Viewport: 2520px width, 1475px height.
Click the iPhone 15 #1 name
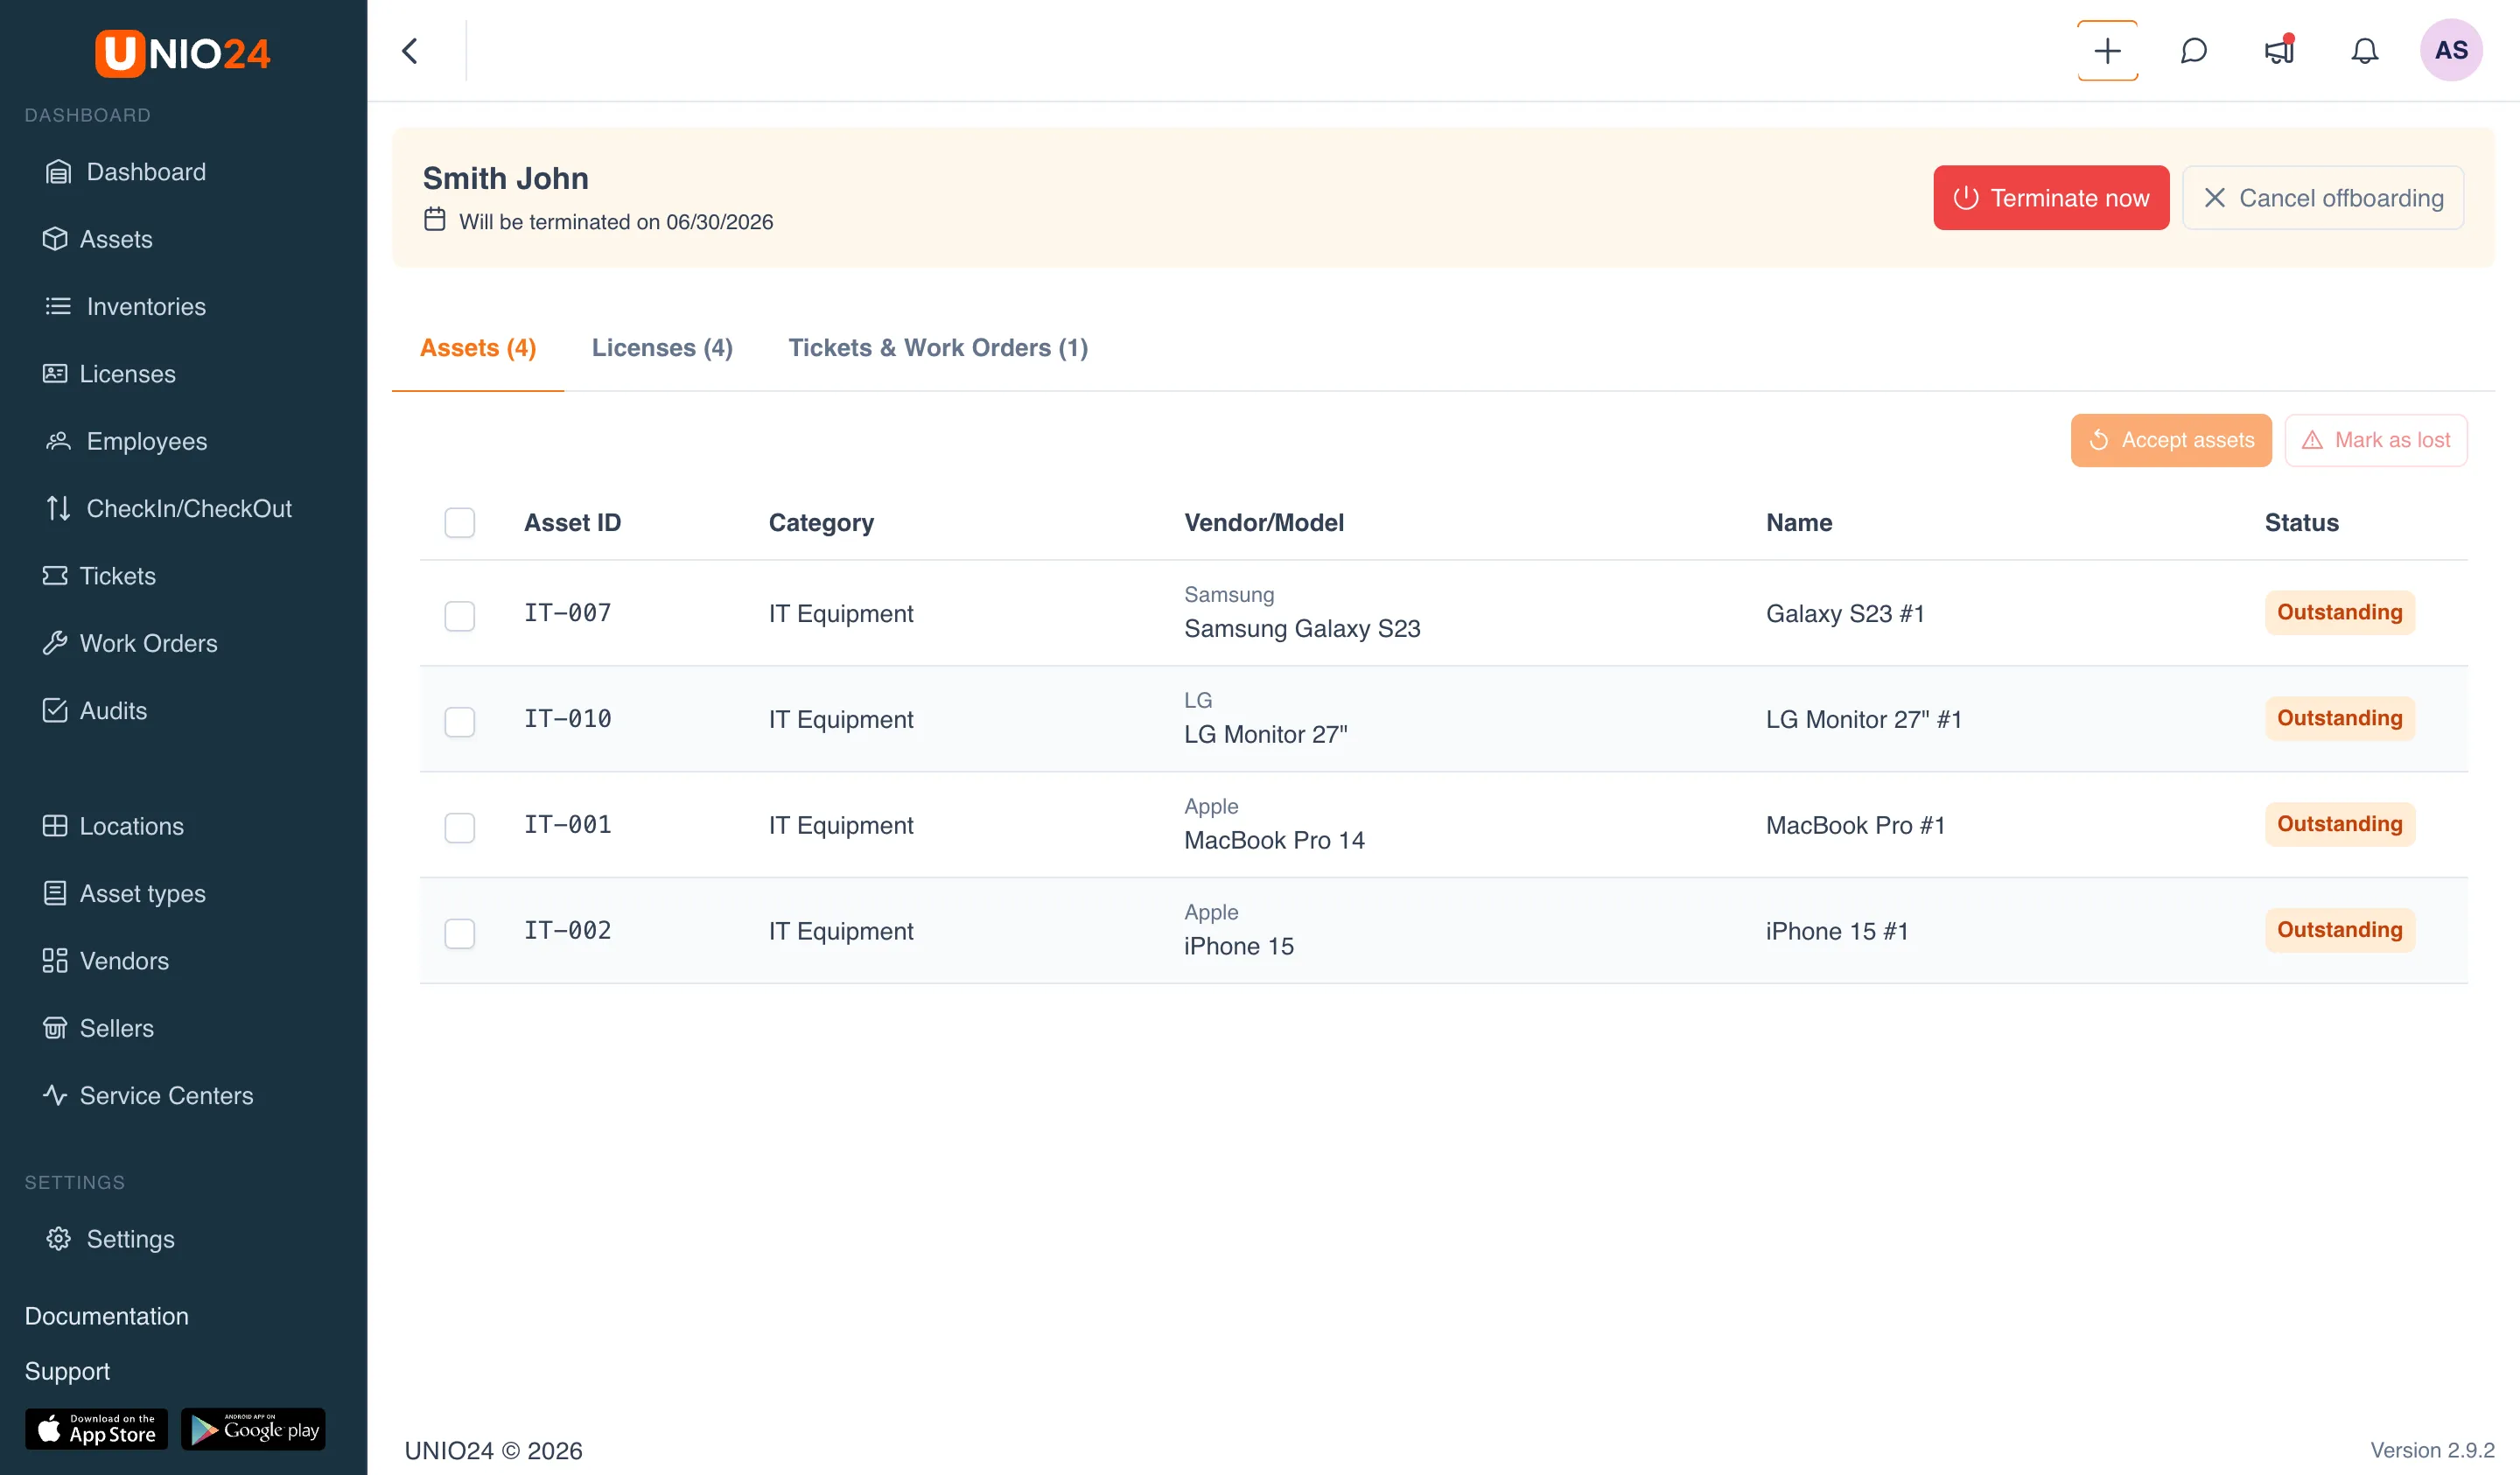coord(1837,932)
